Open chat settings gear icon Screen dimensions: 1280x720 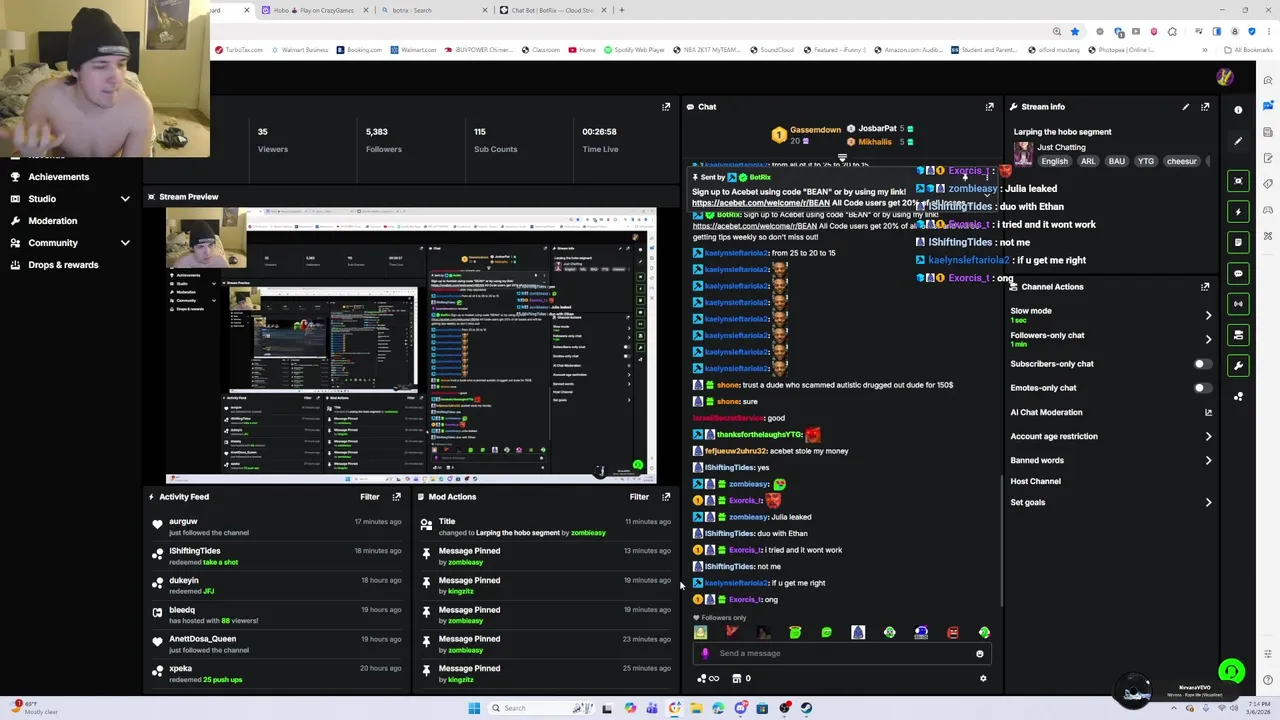[983, 678]
